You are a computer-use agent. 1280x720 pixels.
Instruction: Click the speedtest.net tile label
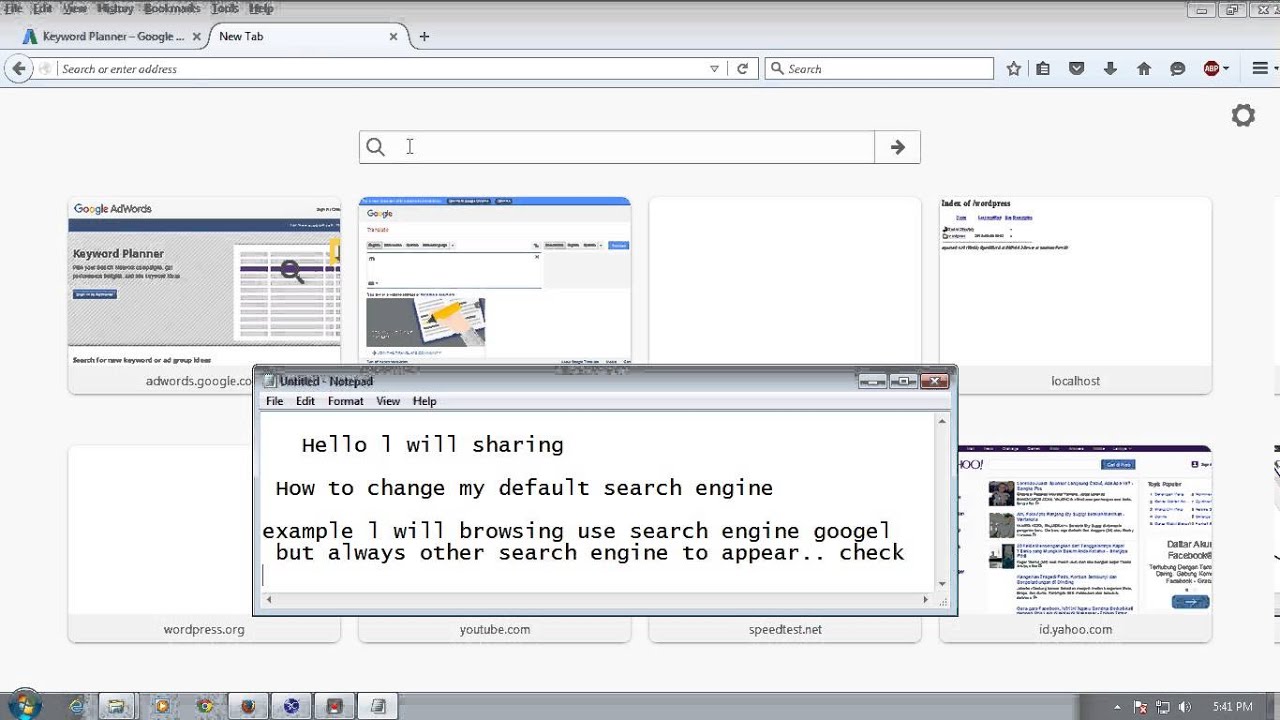[x=785, y=629]
